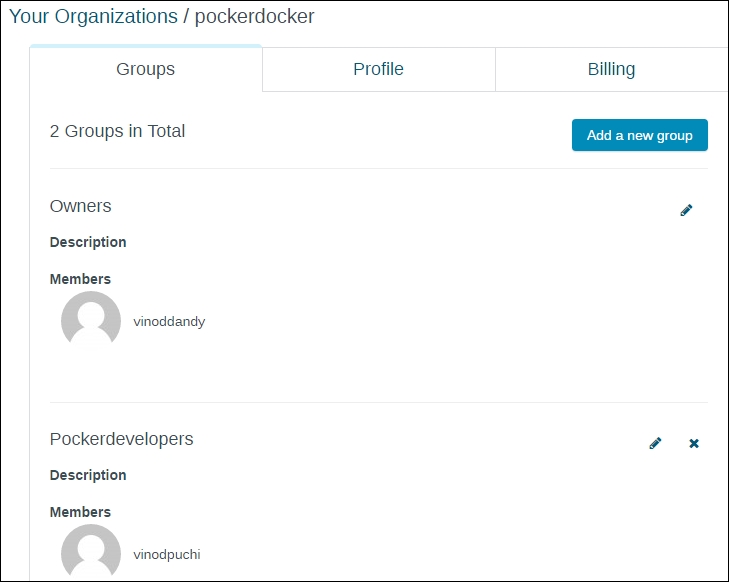Edit the Pockerdevelopers group pencil icon
Viewport: 729px width, 582px height.
tap(655, 443)
